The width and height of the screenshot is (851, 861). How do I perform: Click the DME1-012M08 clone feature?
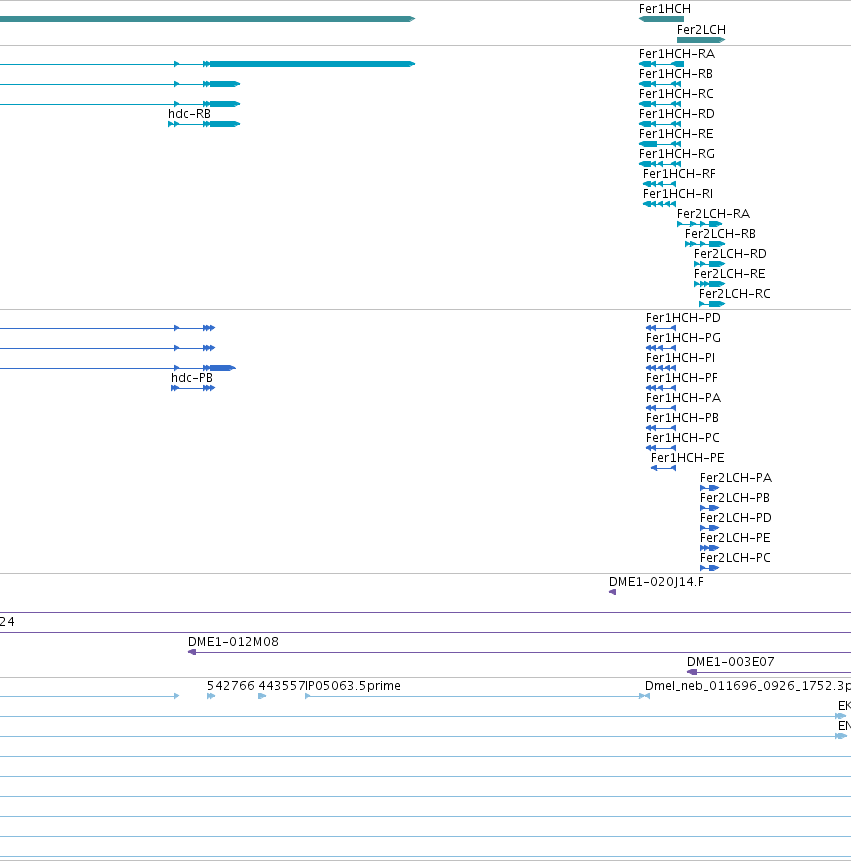(519, 652)
